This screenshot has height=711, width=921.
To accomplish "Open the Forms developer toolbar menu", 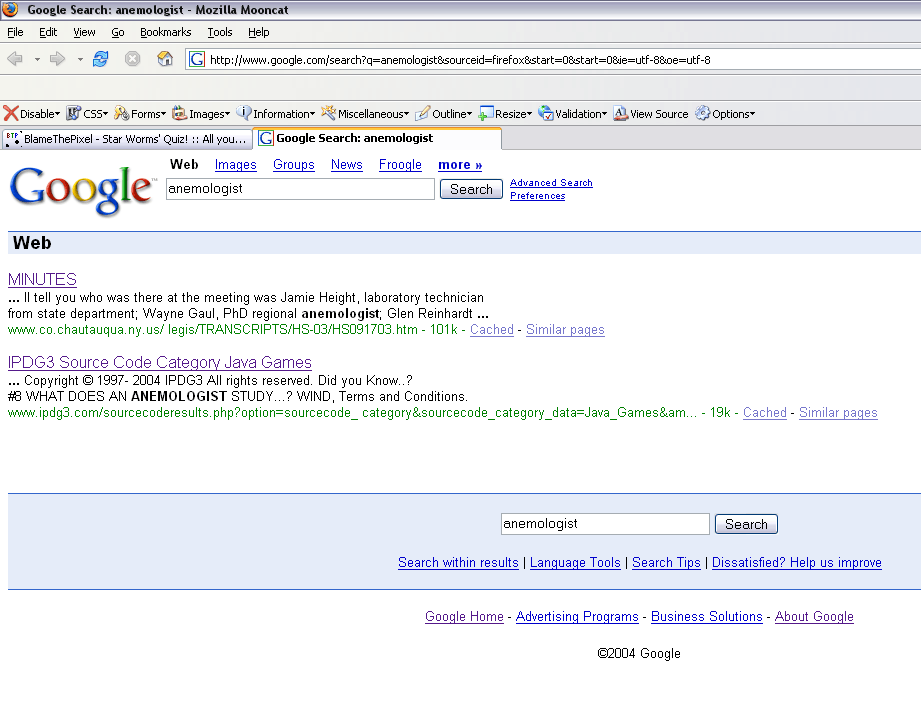I will 140,113.
